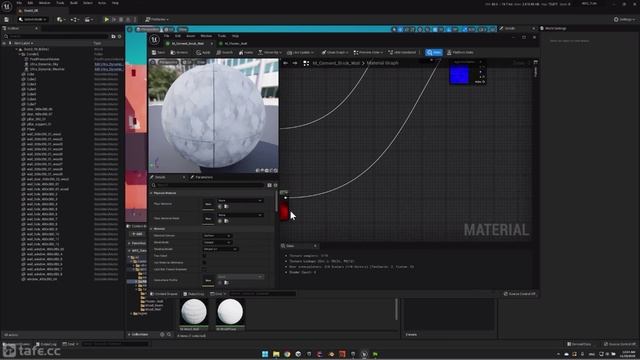This screenshot has height=360, width=640.
Task: Open Settings at the main toolbar's right end
Action: (x=624, y=20)
